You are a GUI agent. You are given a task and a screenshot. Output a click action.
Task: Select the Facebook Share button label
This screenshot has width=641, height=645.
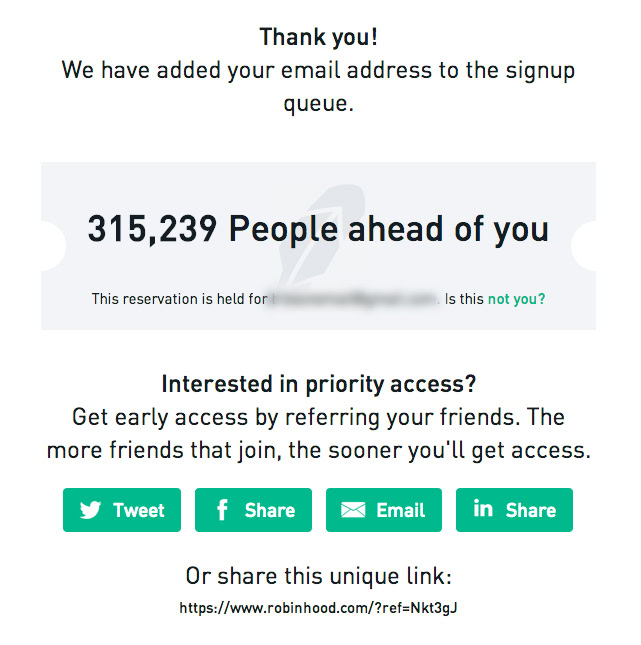pos(270,510)
